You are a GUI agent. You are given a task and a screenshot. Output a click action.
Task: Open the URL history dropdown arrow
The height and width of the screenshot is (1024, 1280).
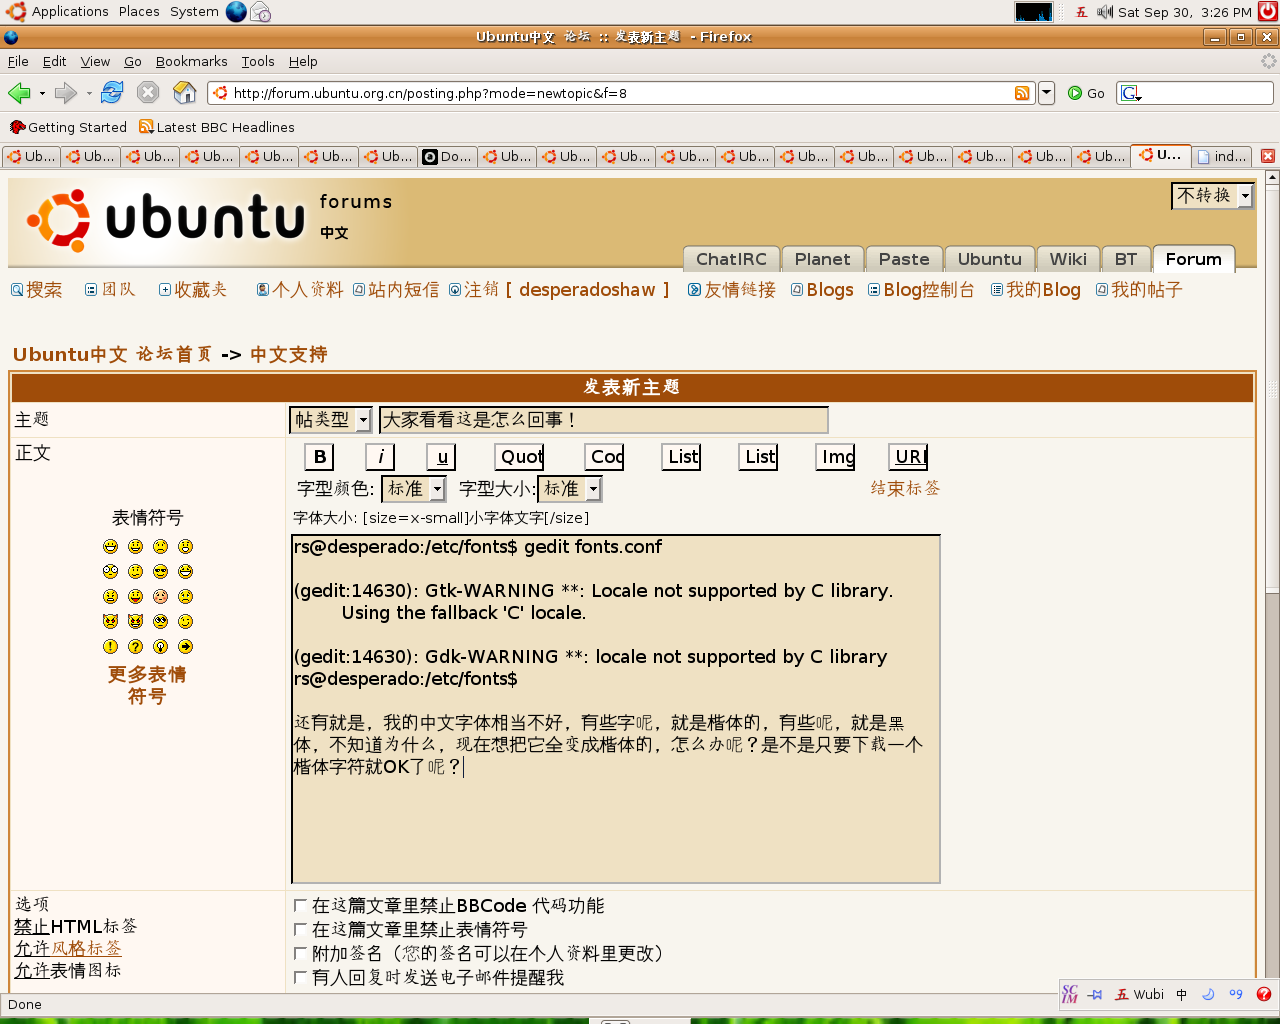1046,93
